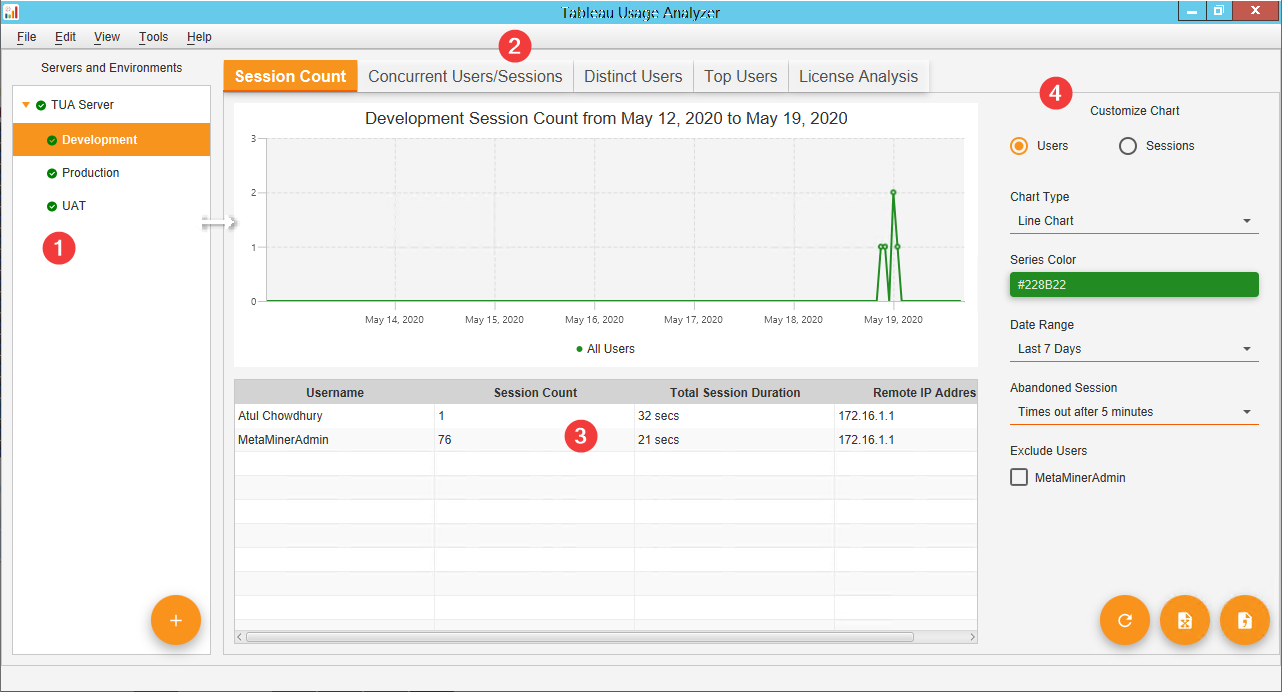Collapse the TUA Server tree node arrow
This screenshot has height=692, width=1282.
coord(26,105)
